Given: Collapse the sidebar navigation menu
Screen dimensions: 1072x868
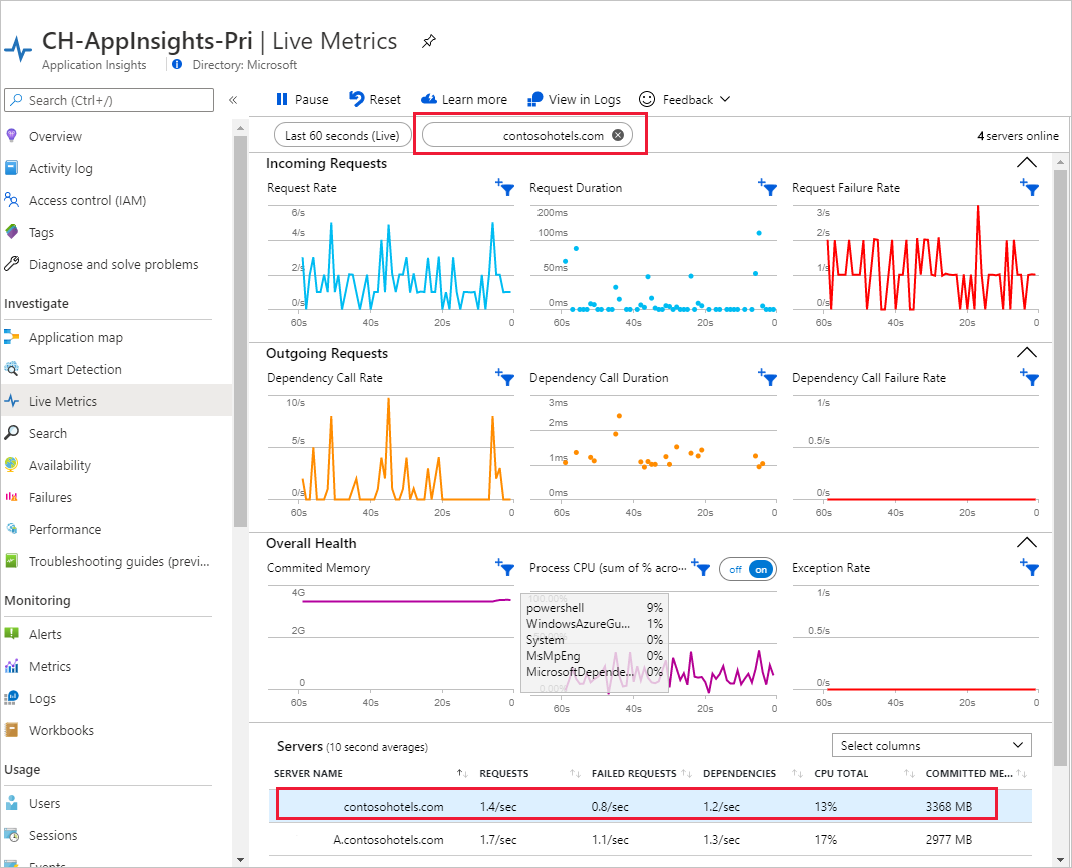Looking at the screenshot, I should [x=232, y=100].
